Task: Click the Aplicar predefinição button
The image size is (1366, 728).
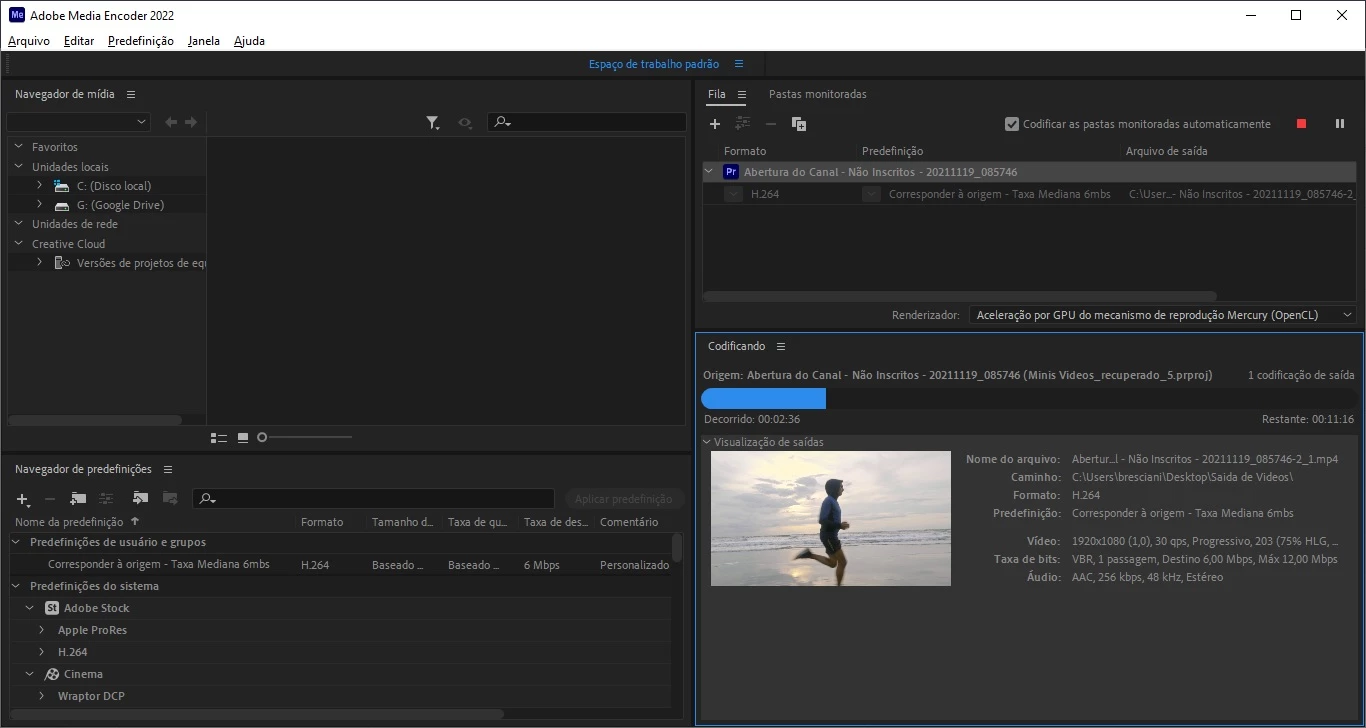Action: coord(624,499)
